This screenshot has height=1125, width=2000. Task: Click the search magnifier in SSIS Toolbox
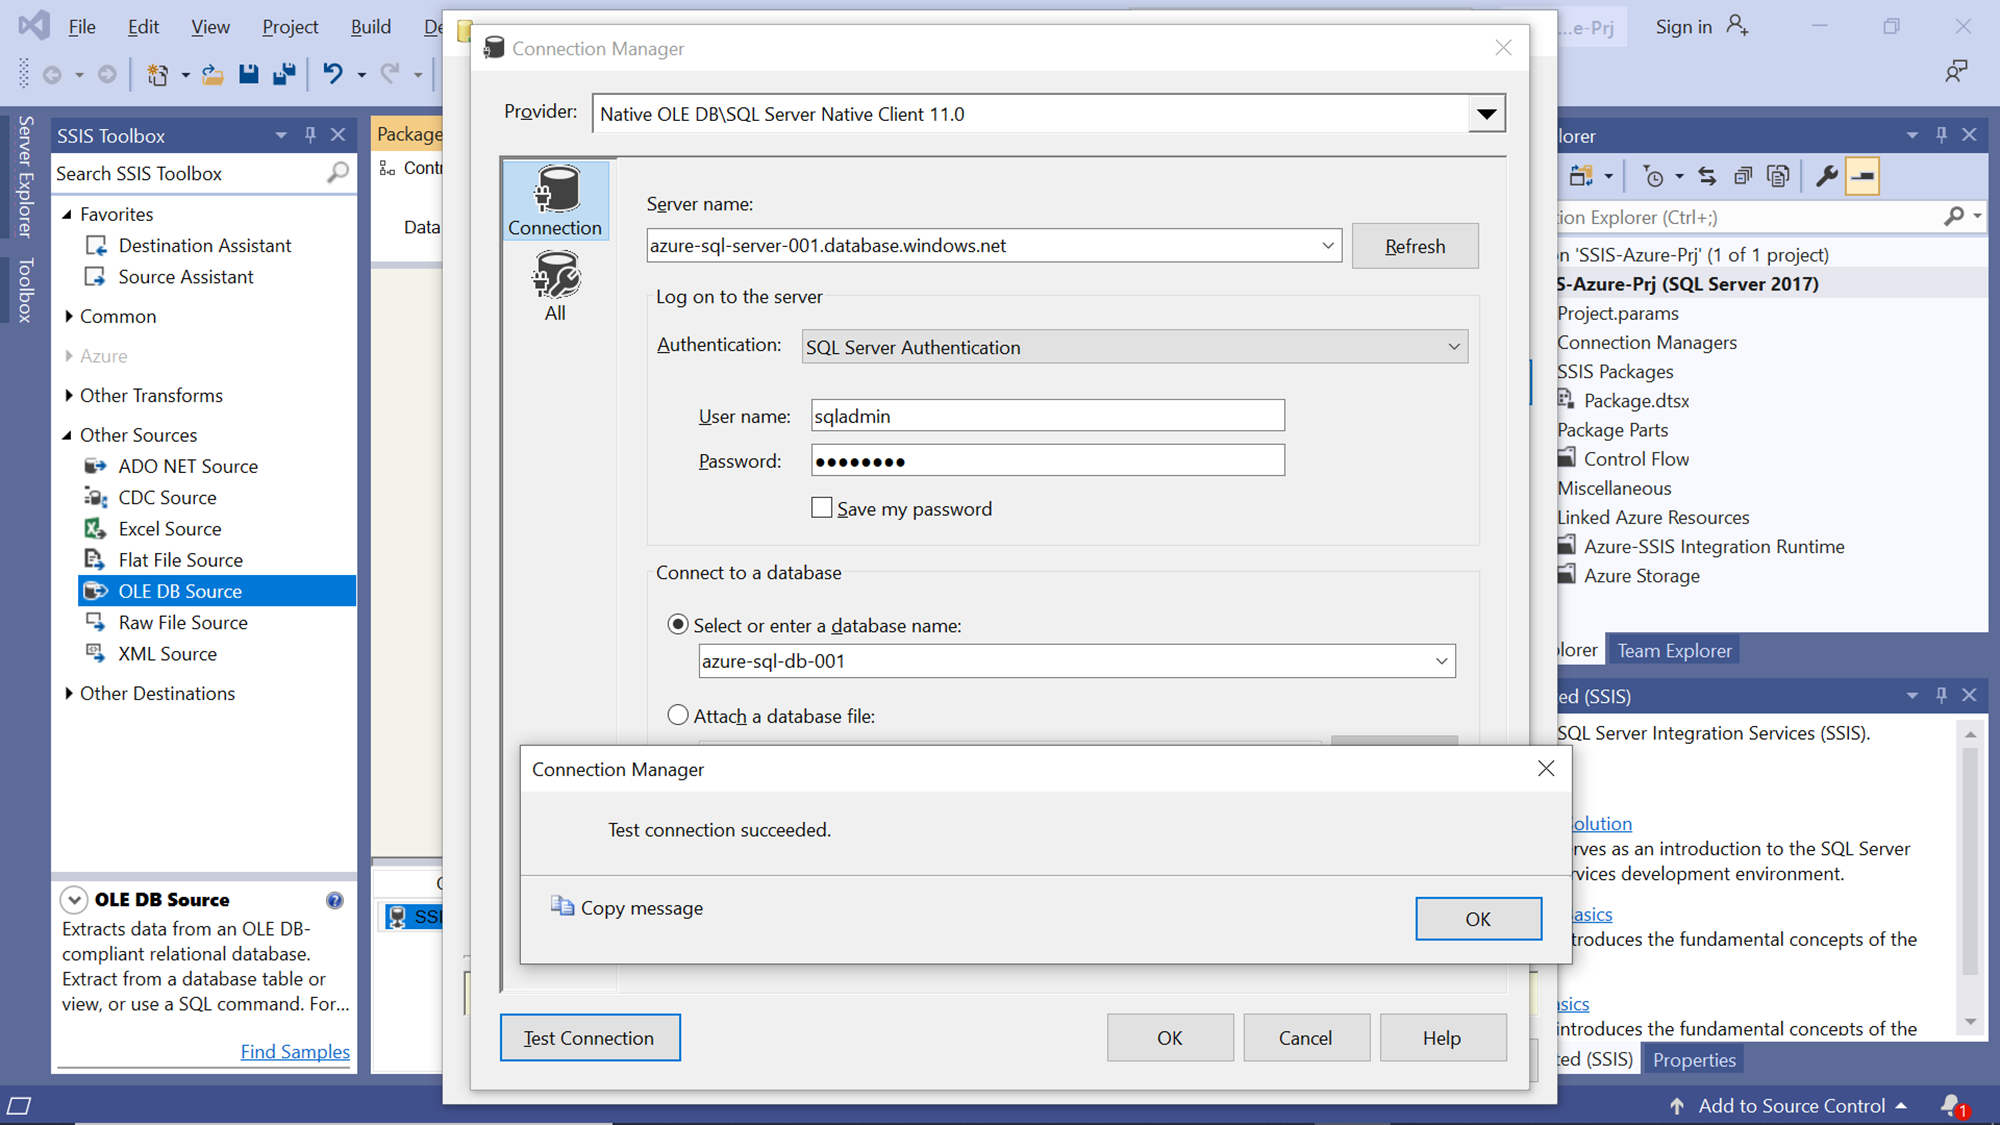337,173
